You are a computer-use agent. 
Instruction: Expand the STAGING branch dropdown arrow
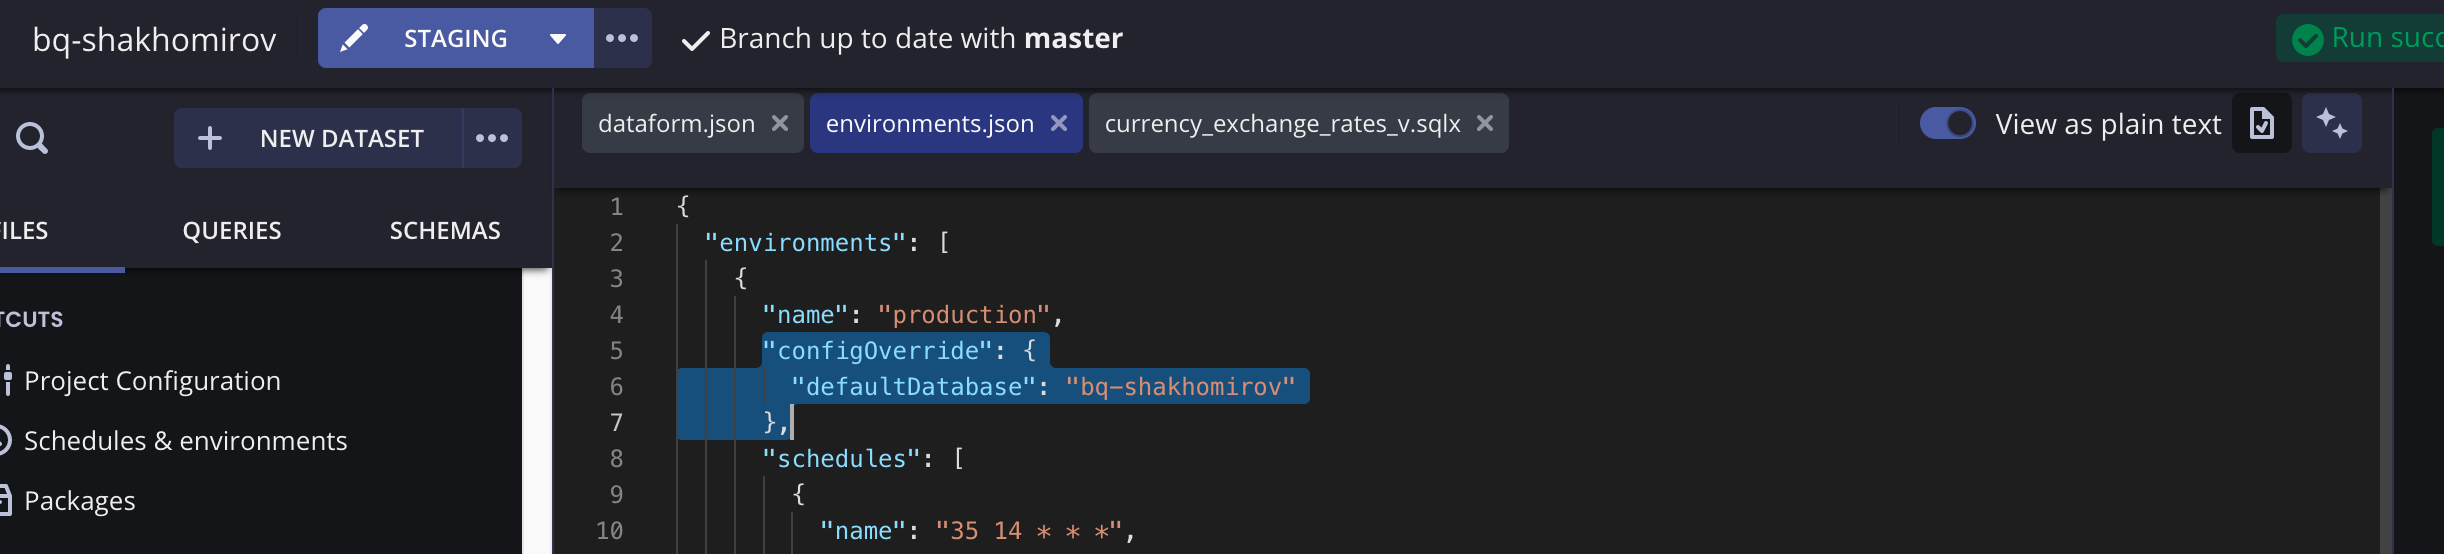pyautogui.click(x=558, y=39)
